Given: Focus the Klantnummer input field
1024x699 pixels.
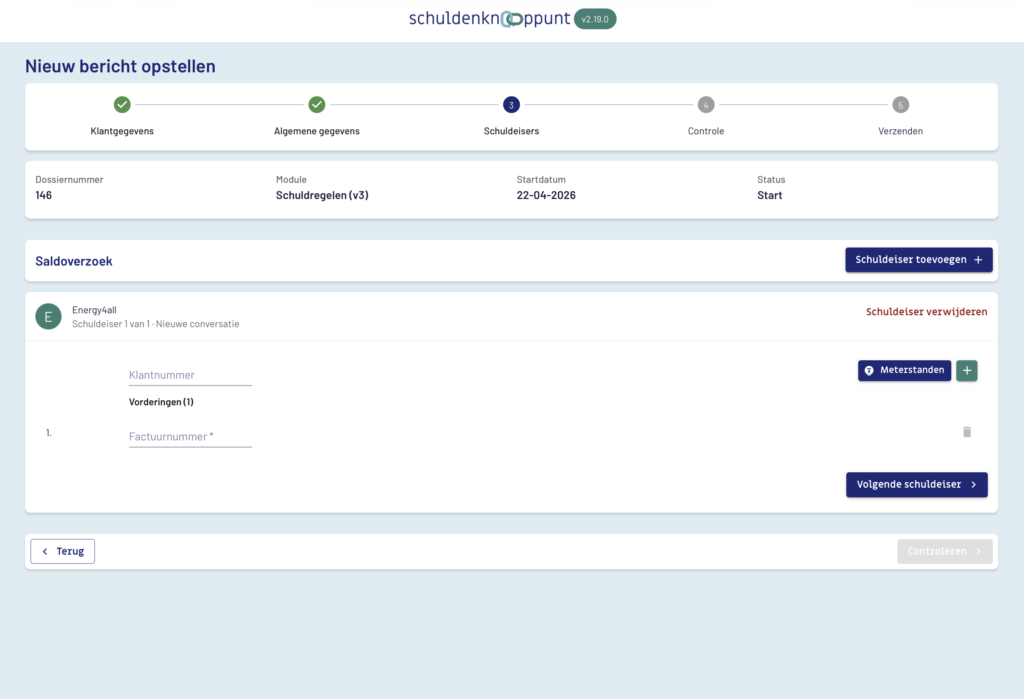Looking at the screenshot, I should pyautogui.click(x=190, y=375).
